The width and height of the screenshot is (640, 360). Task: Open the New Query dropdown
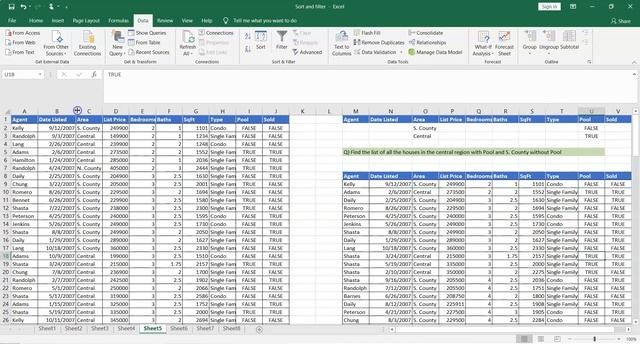118,43
